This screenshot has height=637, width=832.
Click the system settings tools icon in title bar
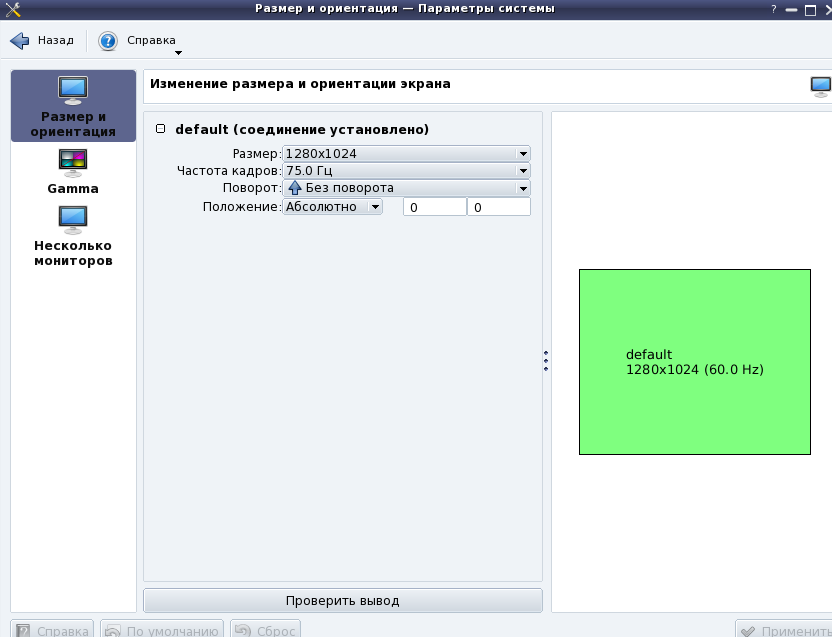13,9
